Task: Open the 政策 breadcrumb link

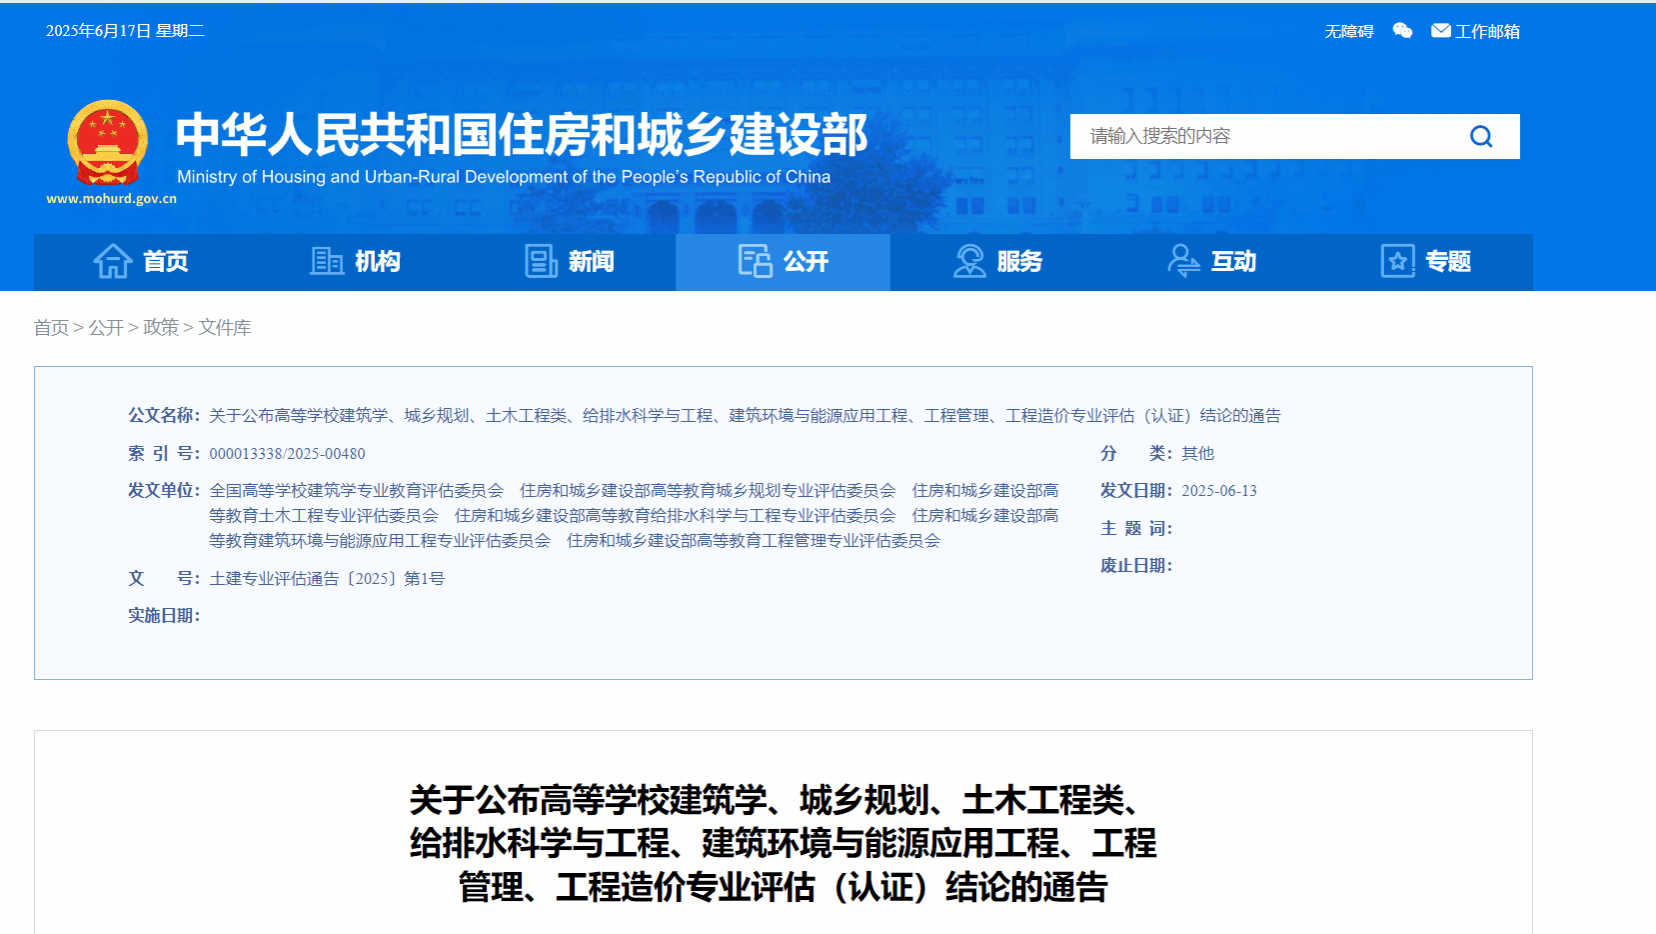Action: pos(159,328)
